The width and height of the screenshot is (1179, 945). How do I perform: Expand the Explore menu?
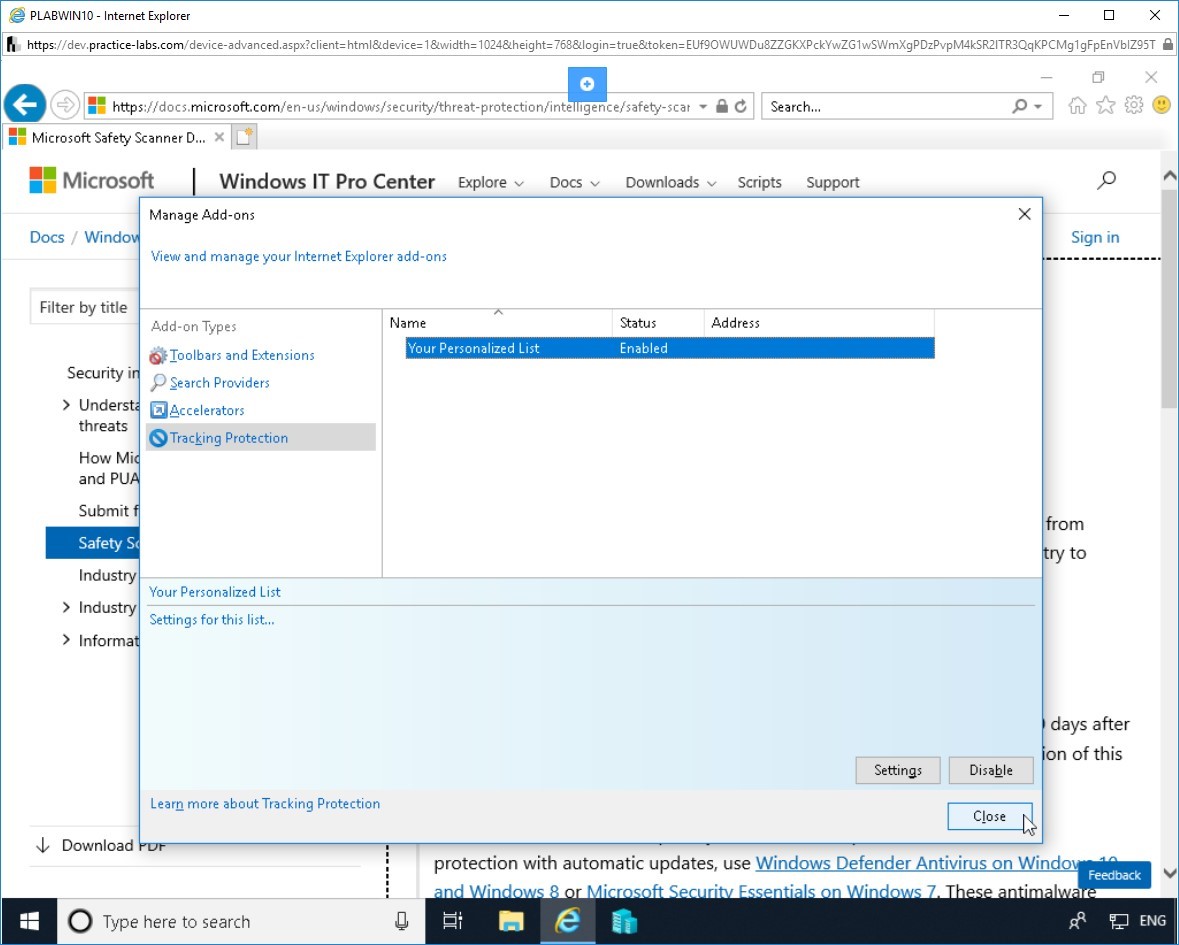point(490,183)
